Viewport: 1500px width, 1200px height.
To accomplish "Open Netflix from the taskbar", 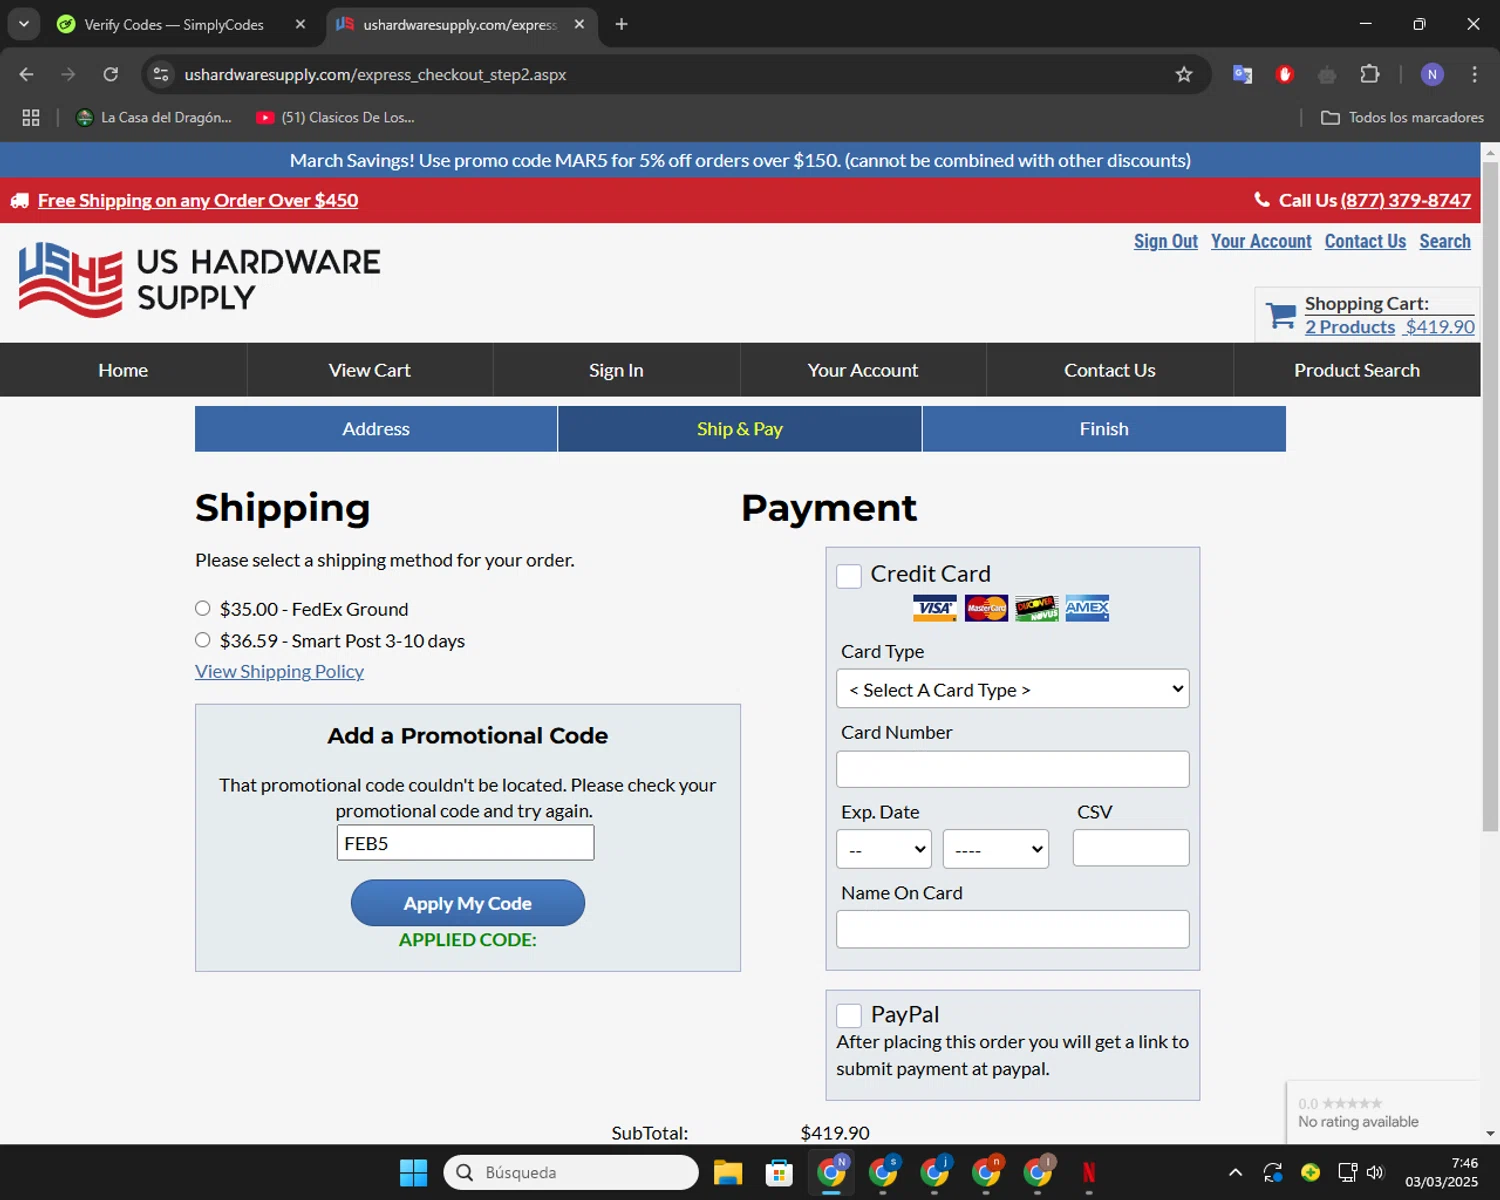I will pyautogui.click(x=1089, y=1172).
